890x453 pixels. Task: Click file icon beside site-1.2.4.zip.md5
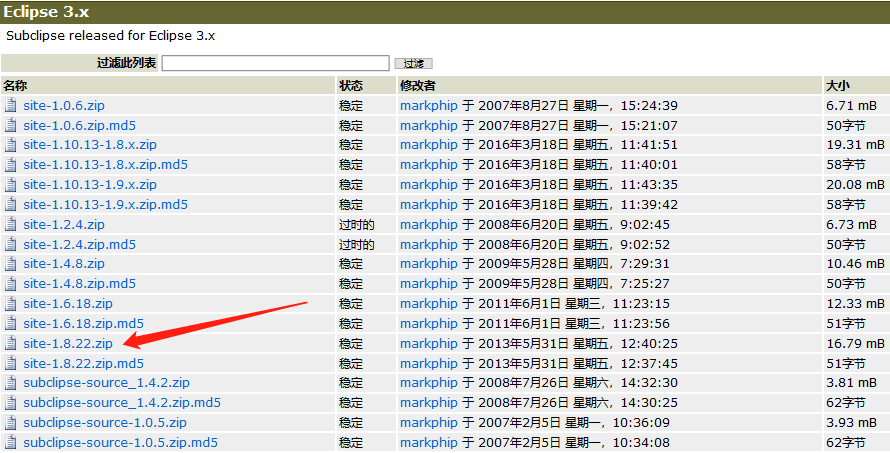point(11,244)
